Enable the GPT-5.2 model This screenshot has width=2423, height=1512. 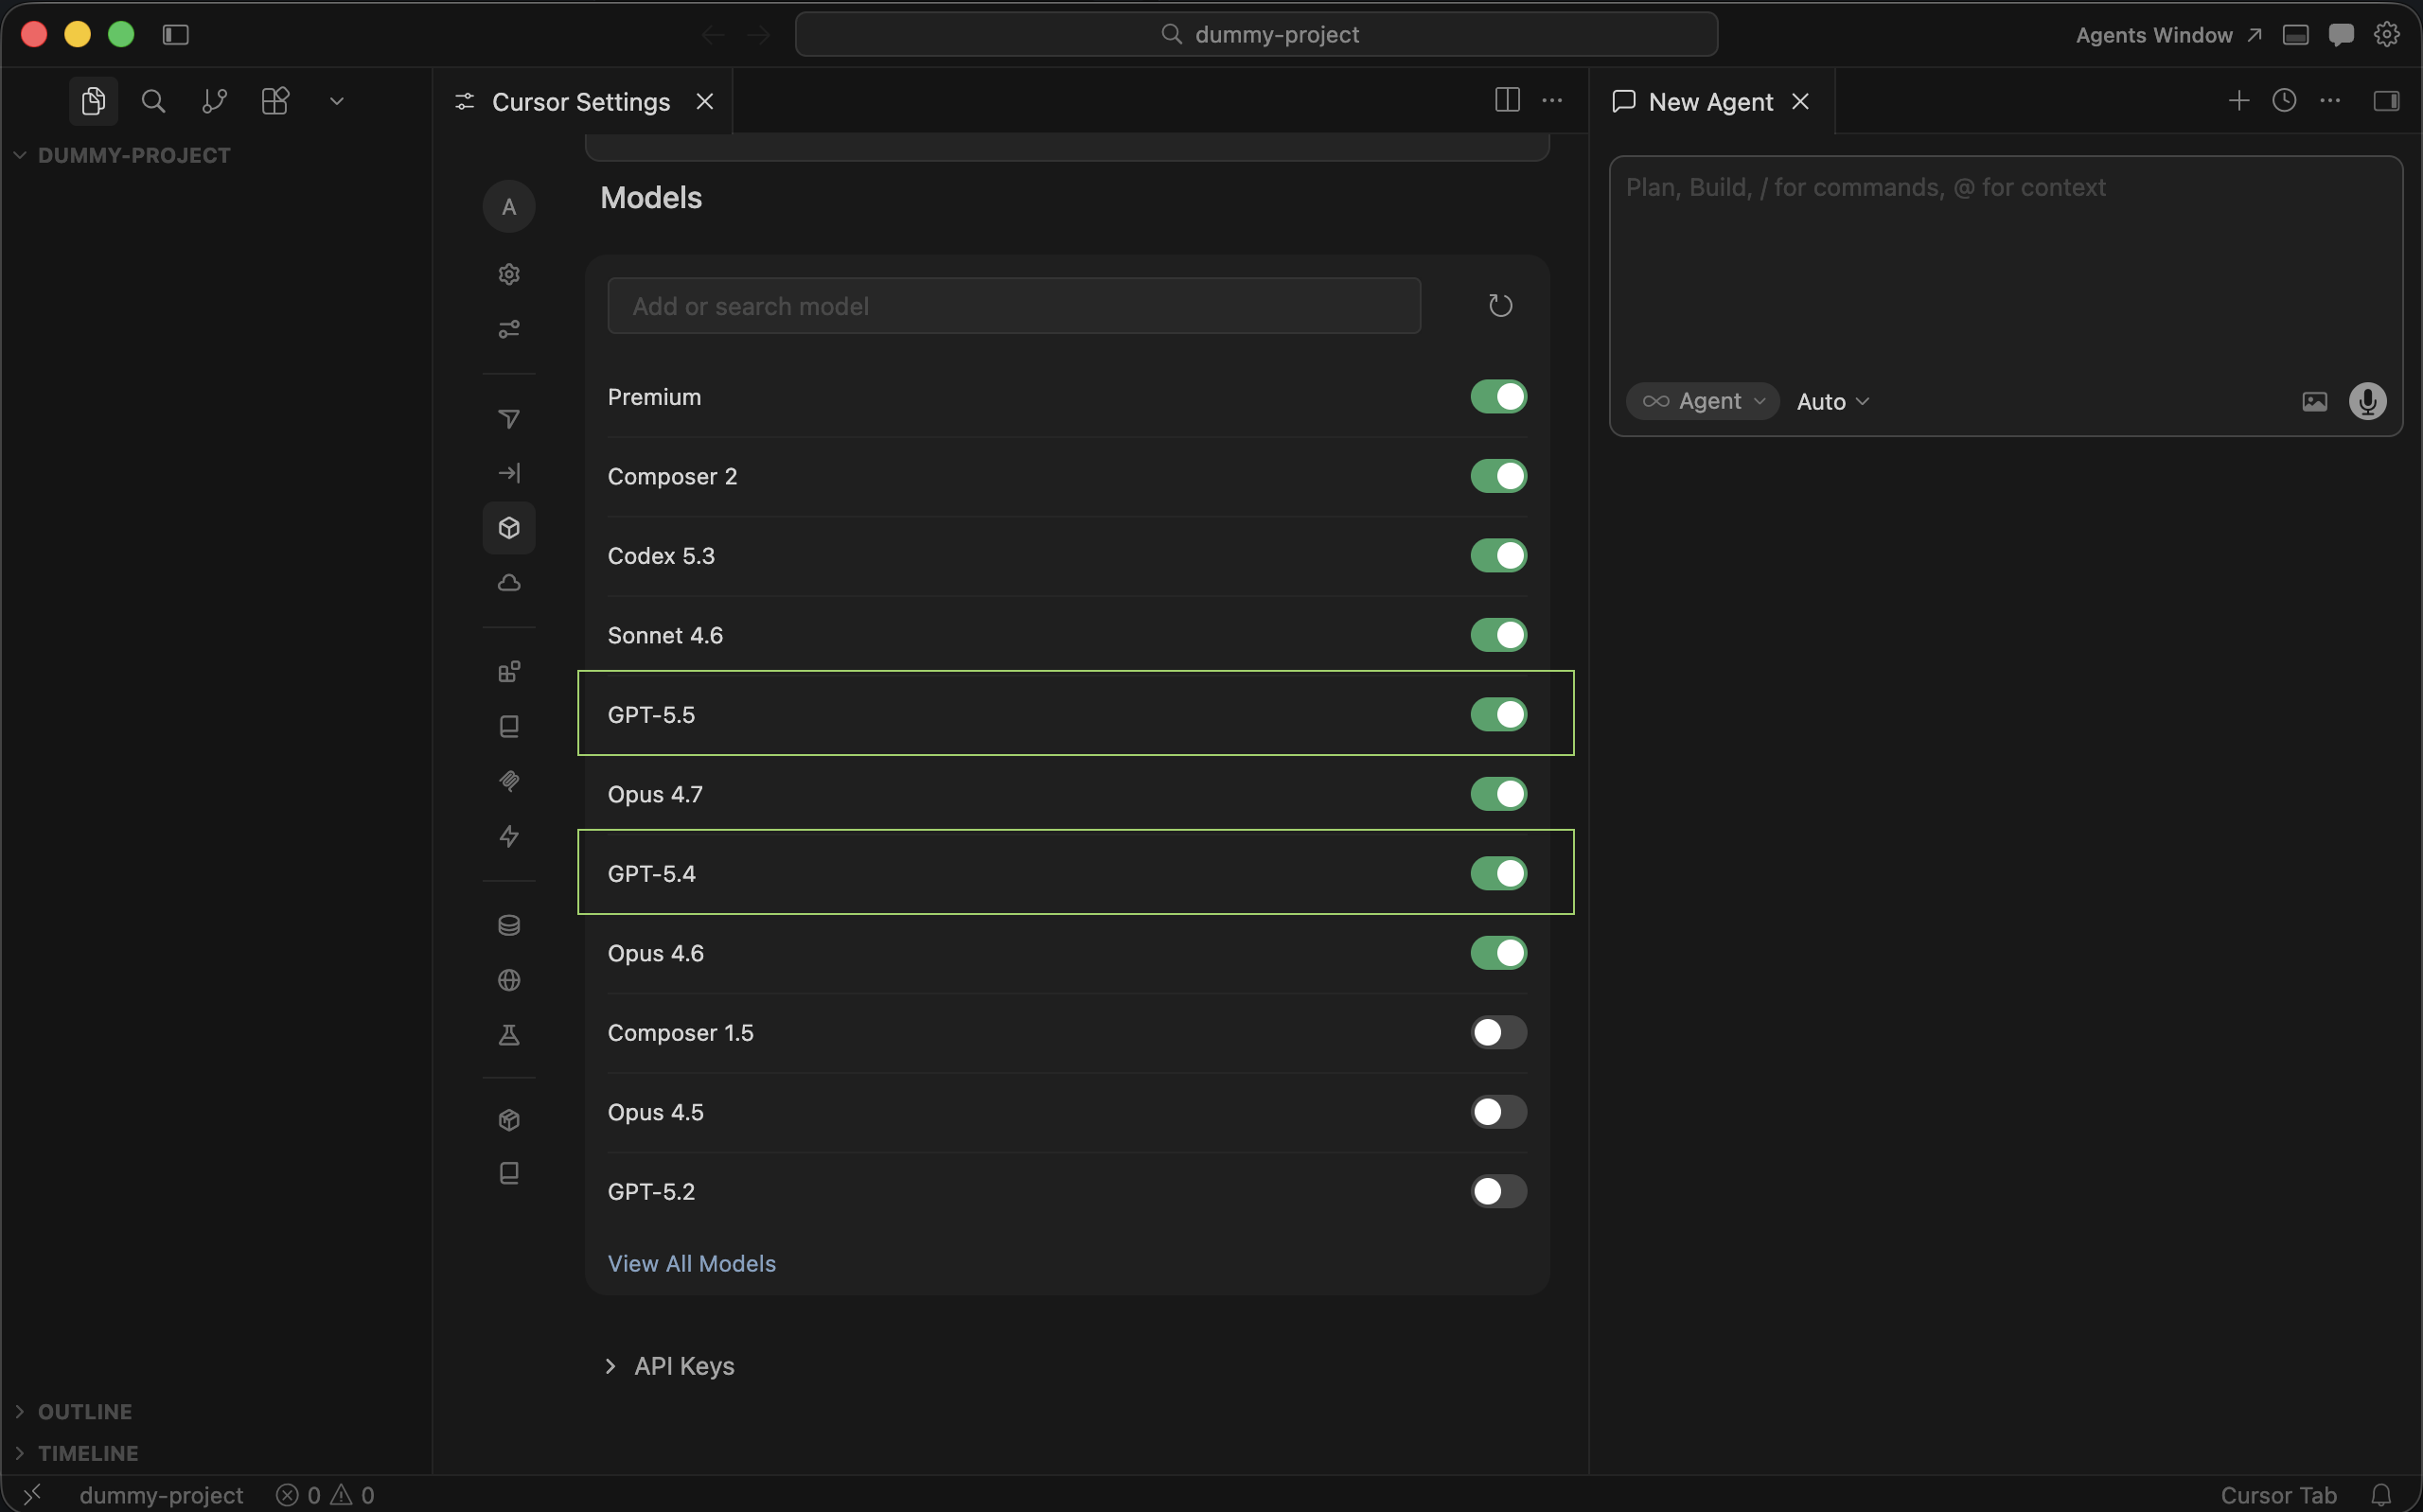[1498, 1192]
